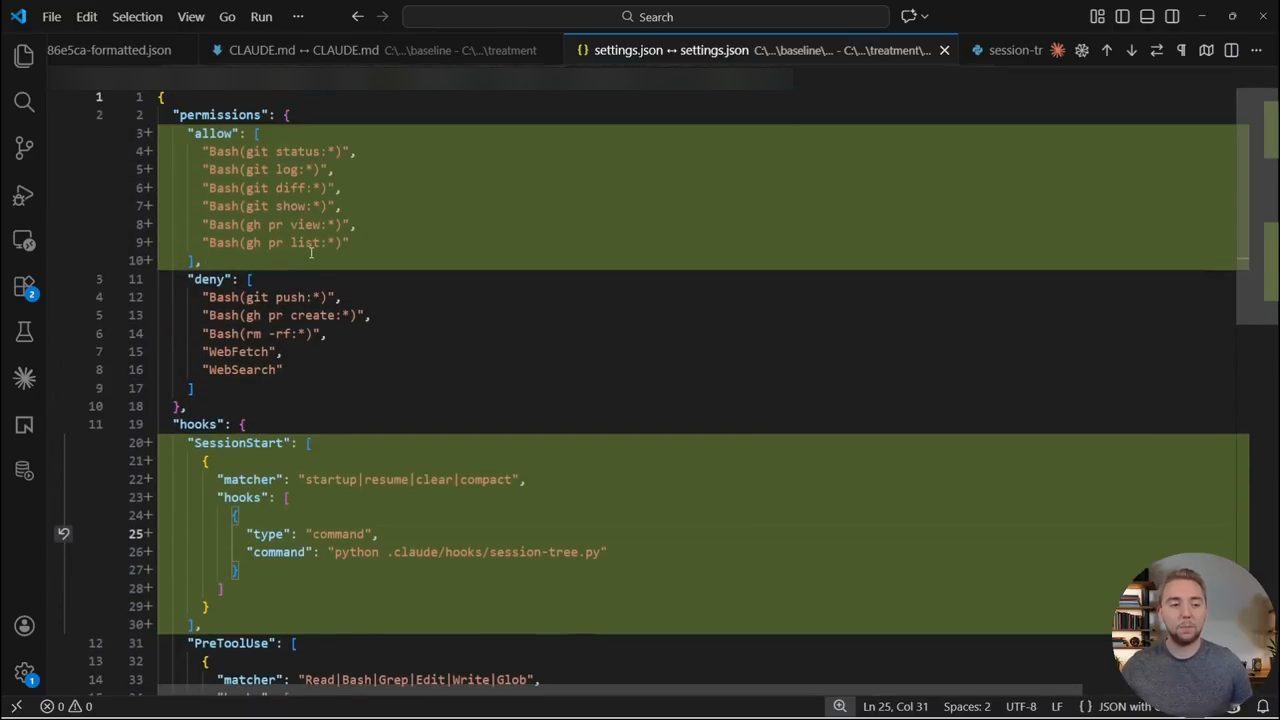Open notifications bell in status bar
Viewport: 1280px width, 720px height.
pos(1263,707)
